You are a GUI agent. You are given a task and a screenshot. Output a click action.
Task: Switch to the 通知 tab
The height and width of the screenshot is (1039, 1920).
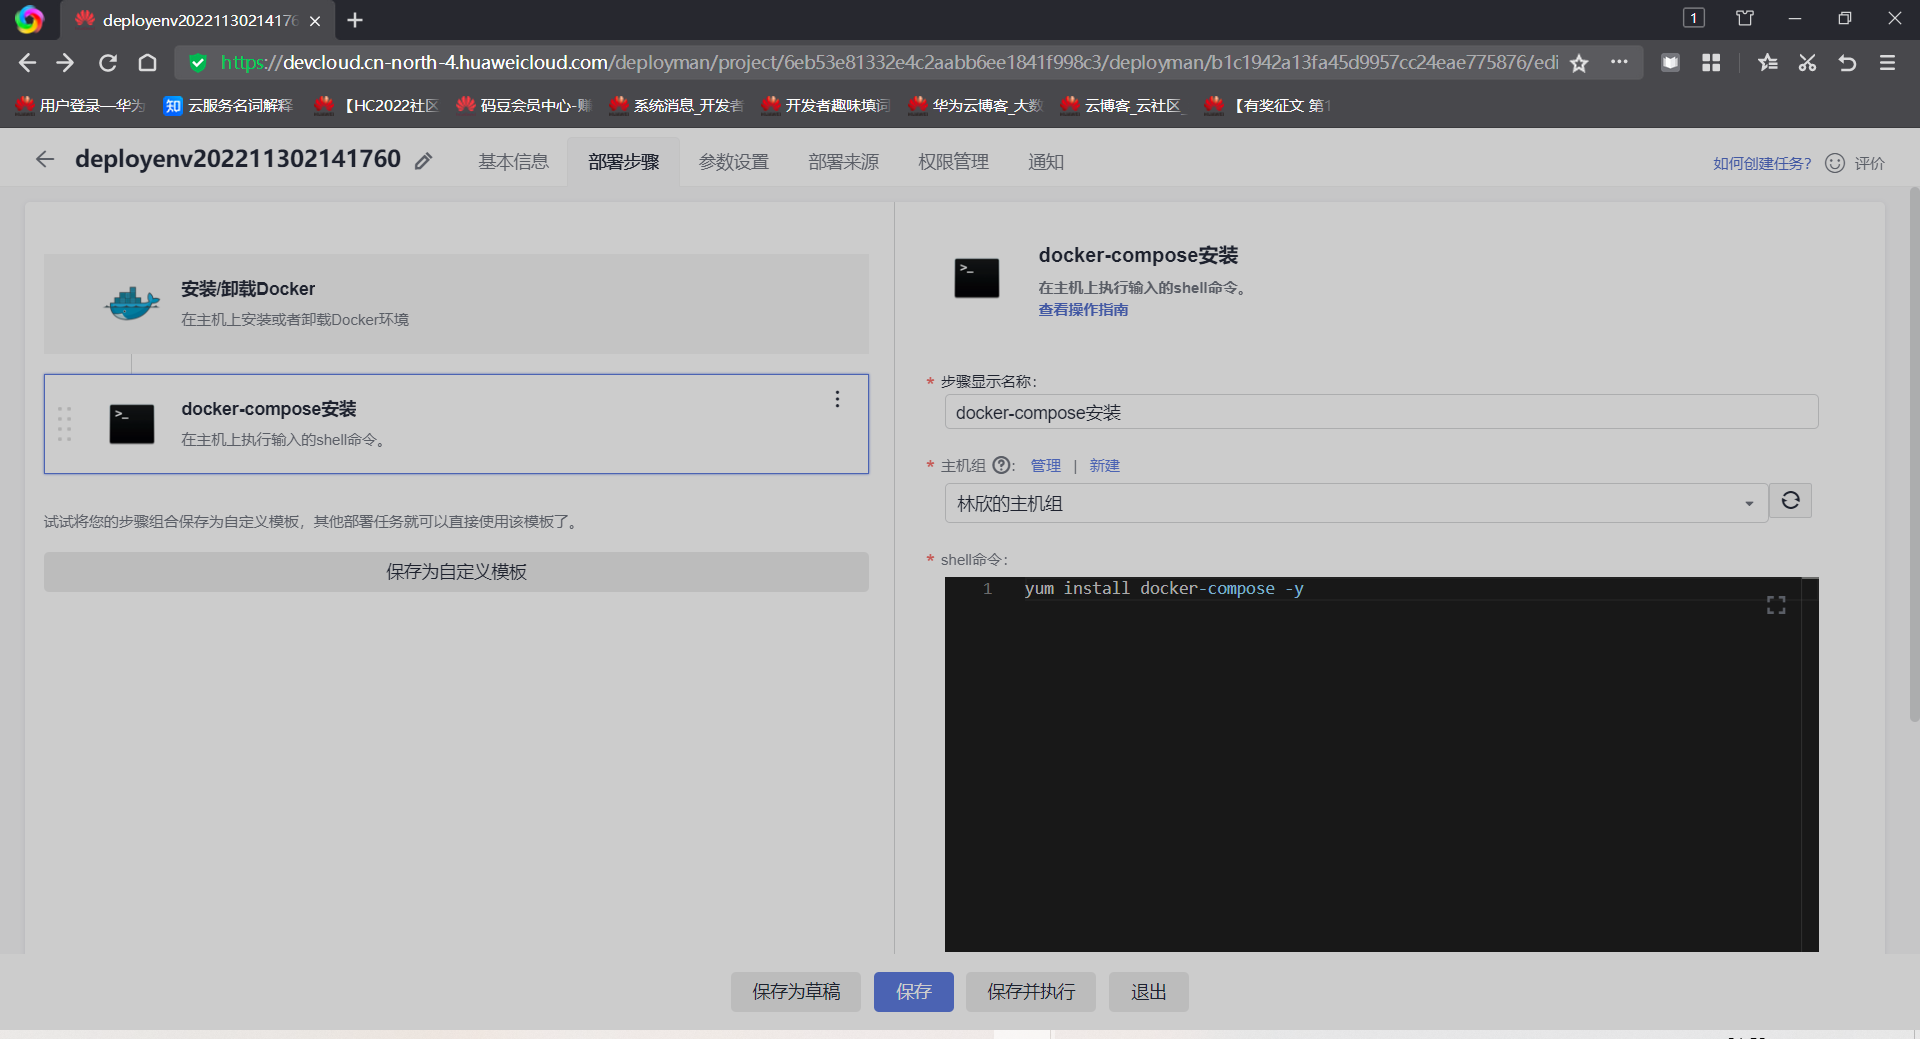(x=1046, y=162)
